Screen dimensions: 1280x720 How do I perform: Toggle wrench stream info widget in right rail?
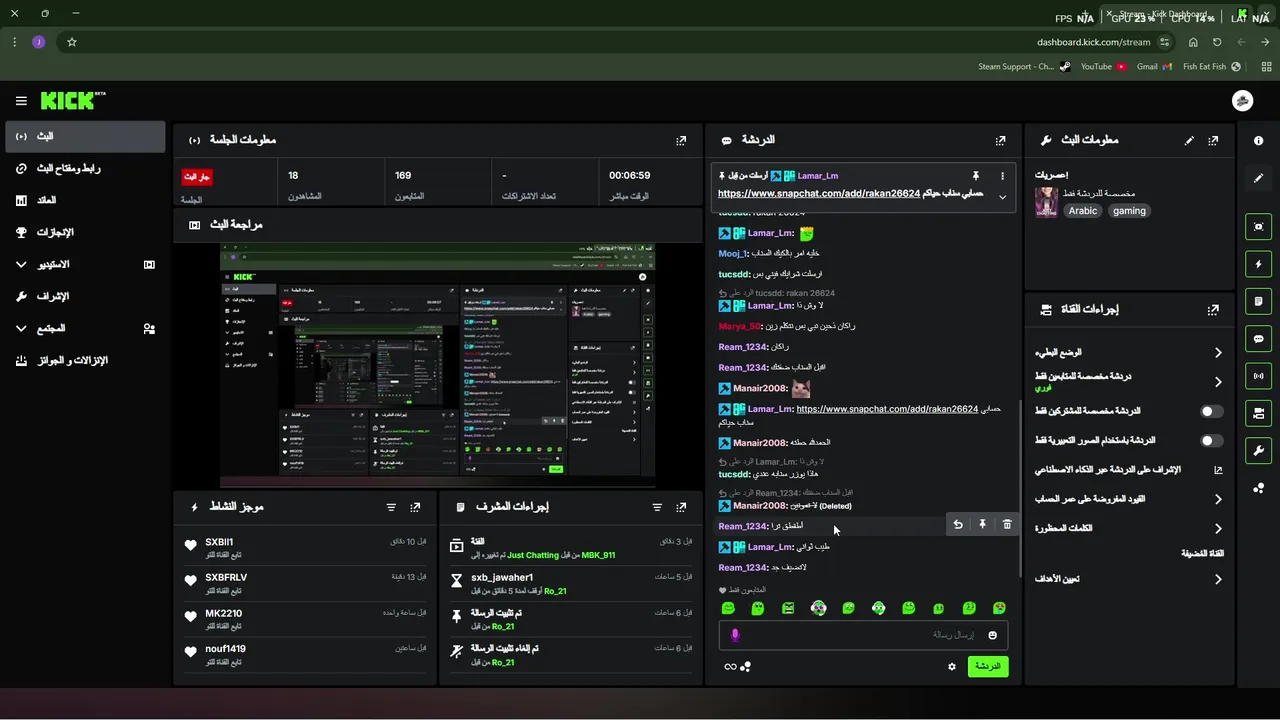click(1258, 450)
